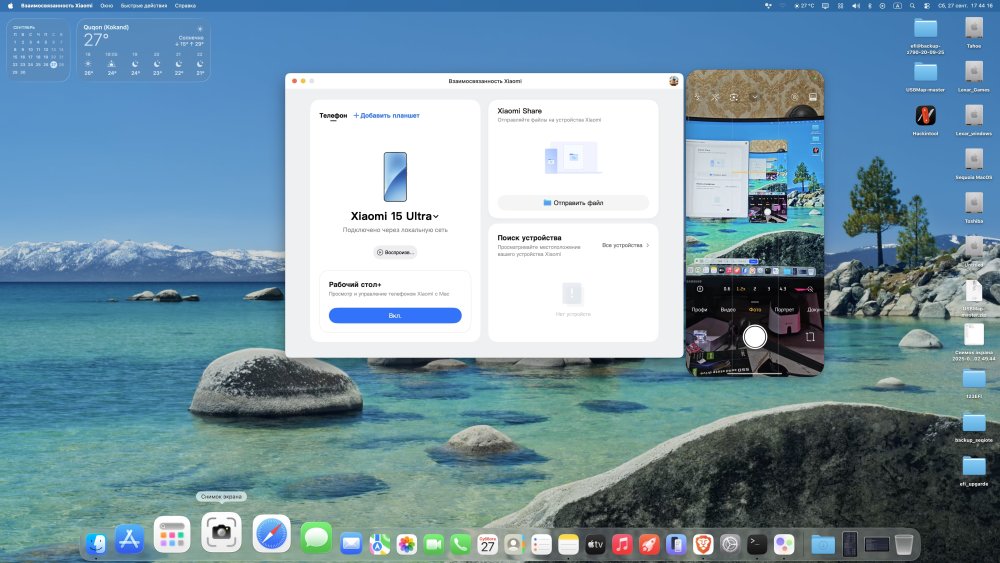Open Apple TV from the Dock
The height and width of the screenshot is (563, 1000).
(x=595, y=544)
